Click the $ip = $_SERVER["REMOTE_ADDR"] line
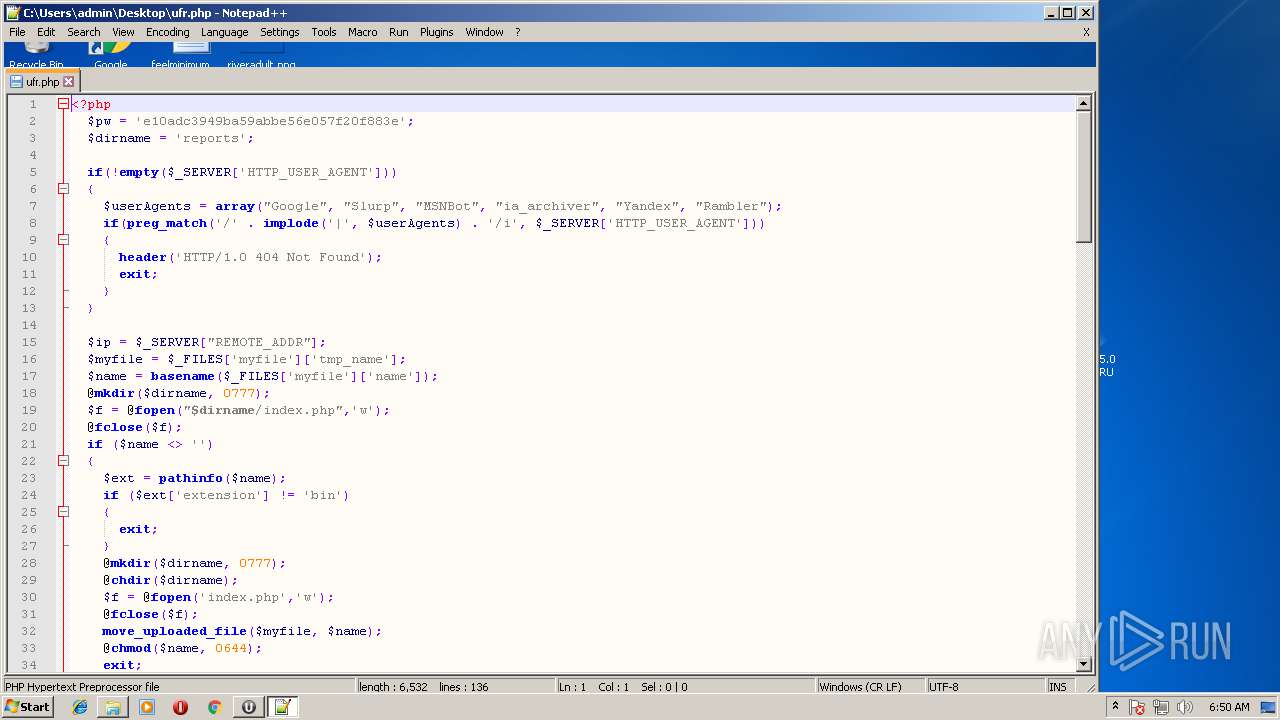 click(206, 342)
